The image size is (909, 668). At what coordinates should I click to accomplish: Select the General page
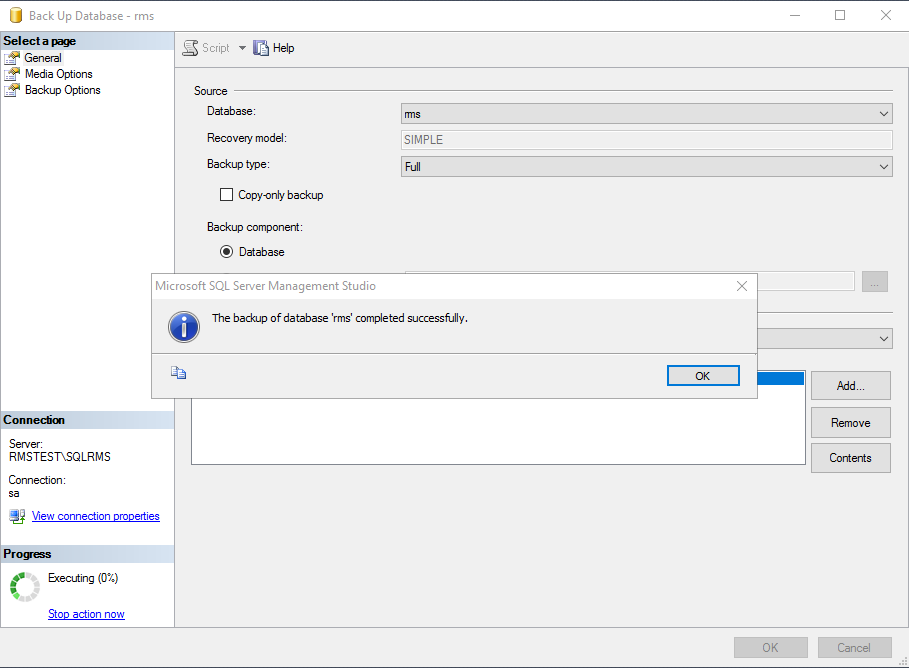[43, 58]
